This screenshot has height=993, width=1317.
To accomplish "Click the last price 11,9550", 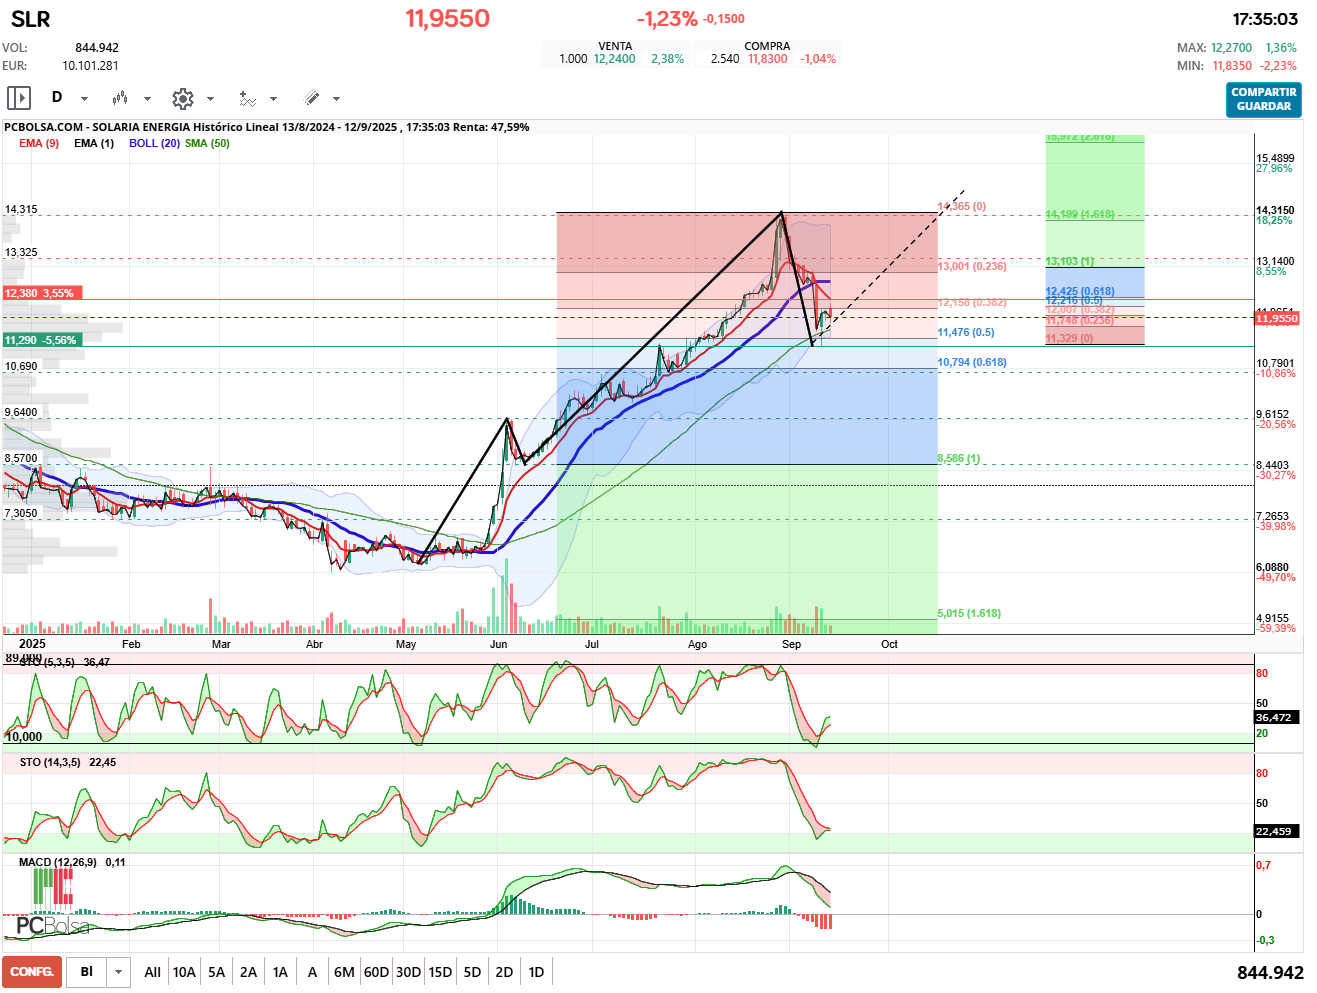I will tap(447, 18).
